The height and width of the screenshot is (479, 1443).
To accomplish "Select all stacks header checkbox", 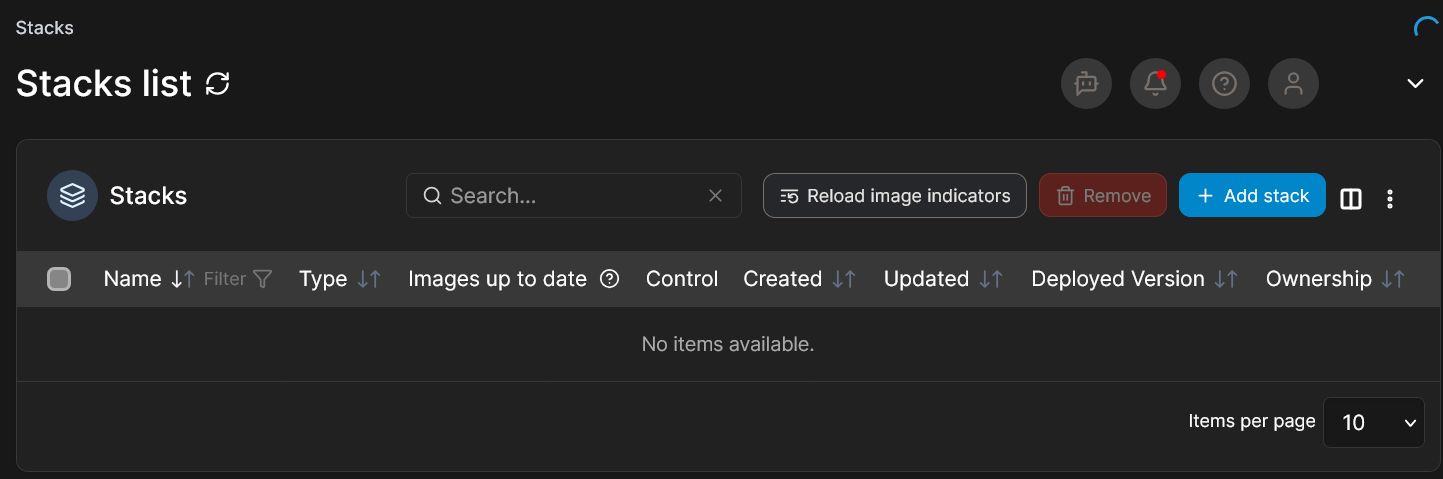I will [x=59, y=279].
